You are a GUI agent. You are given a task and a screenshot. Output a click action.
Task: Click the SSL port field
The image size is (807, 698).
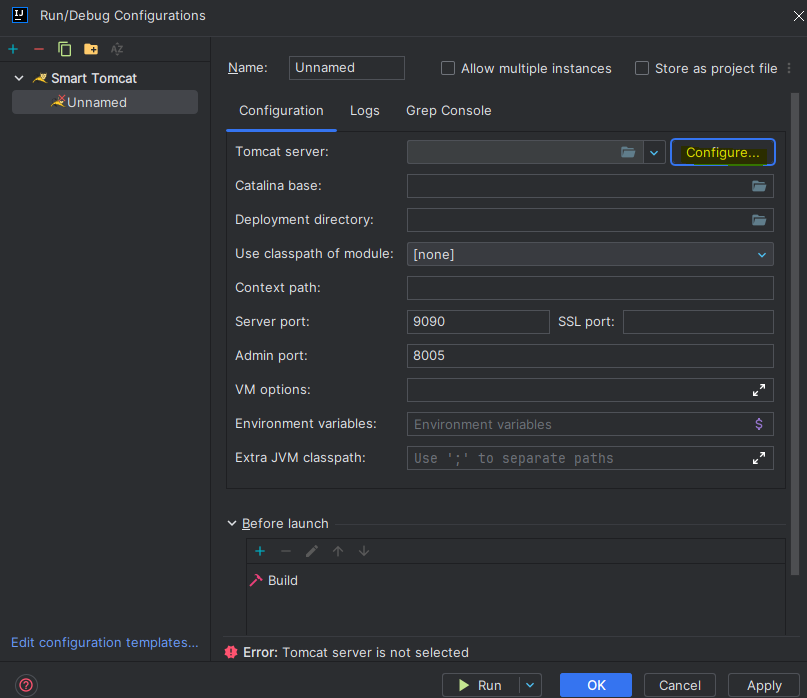(x=698, y=322)
